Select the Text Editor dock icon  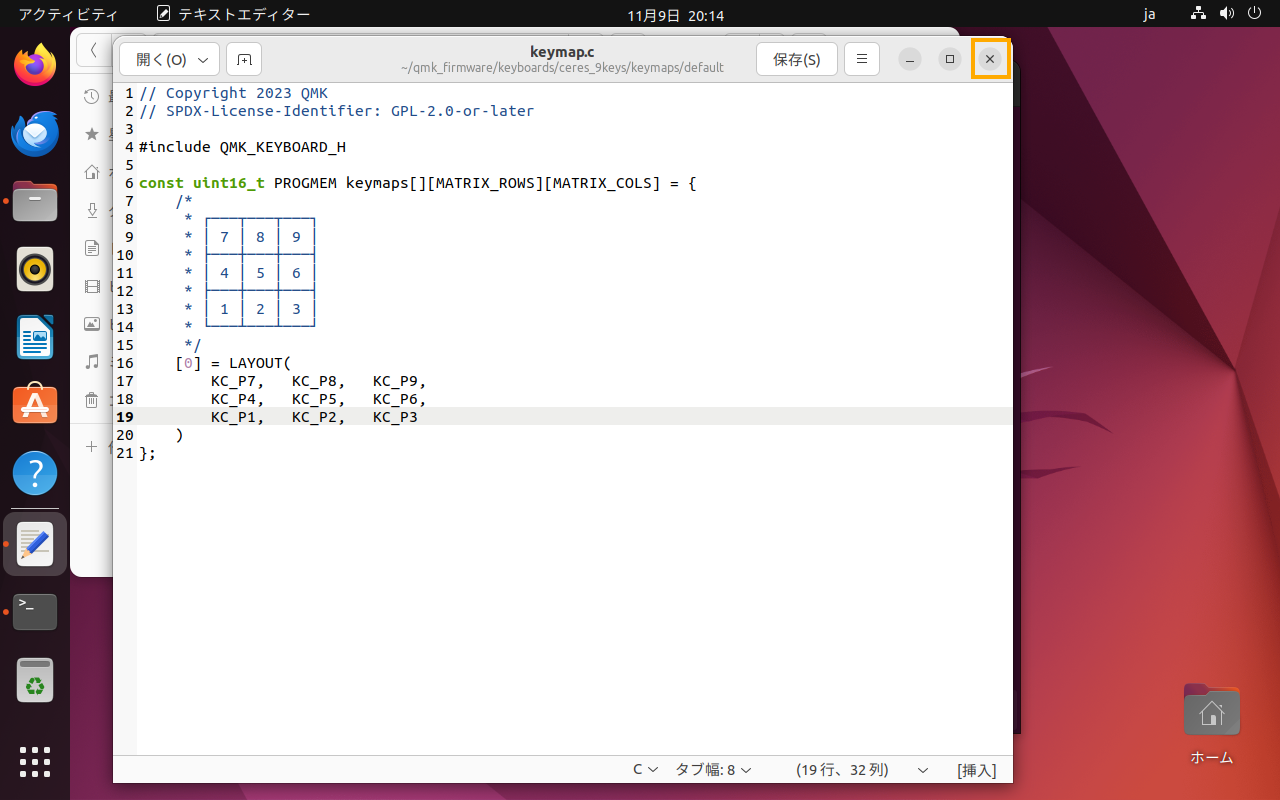[x=35, y=544]
